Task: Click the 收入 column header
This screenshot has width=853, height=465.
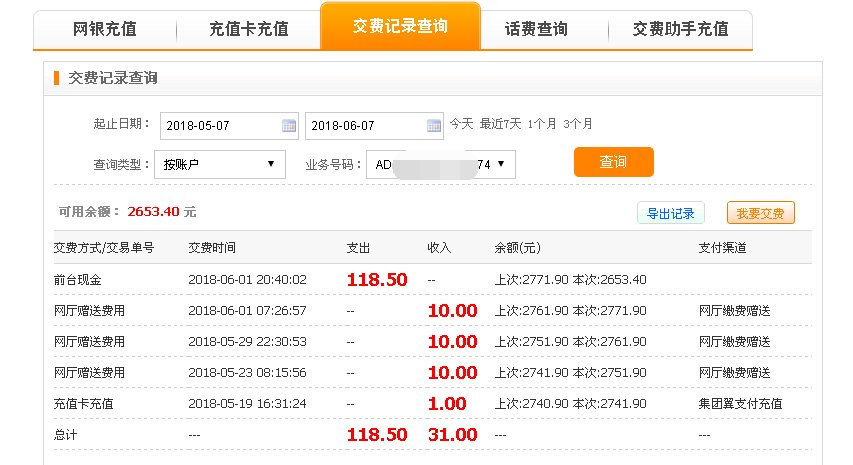Action: 439,248
